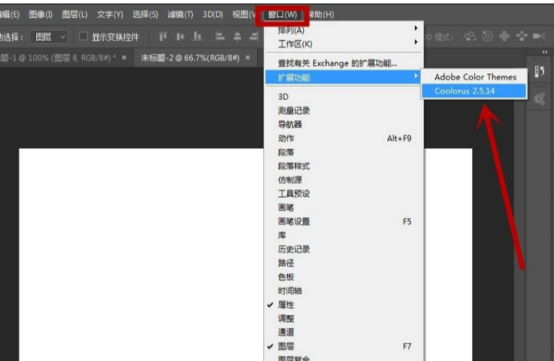Open the 图像(I) menu

41,14
